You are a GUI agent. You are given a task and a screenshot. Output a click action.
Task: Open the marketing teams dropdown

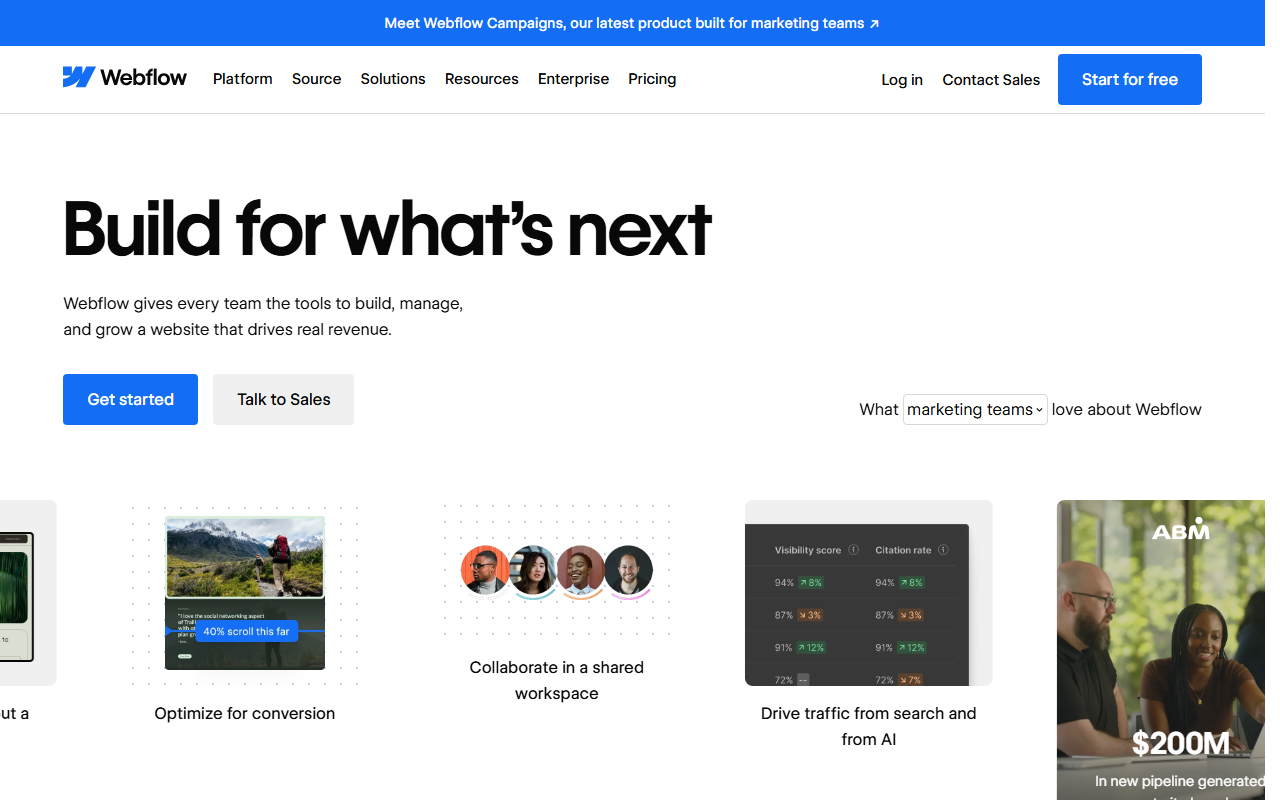coord(975,409)
